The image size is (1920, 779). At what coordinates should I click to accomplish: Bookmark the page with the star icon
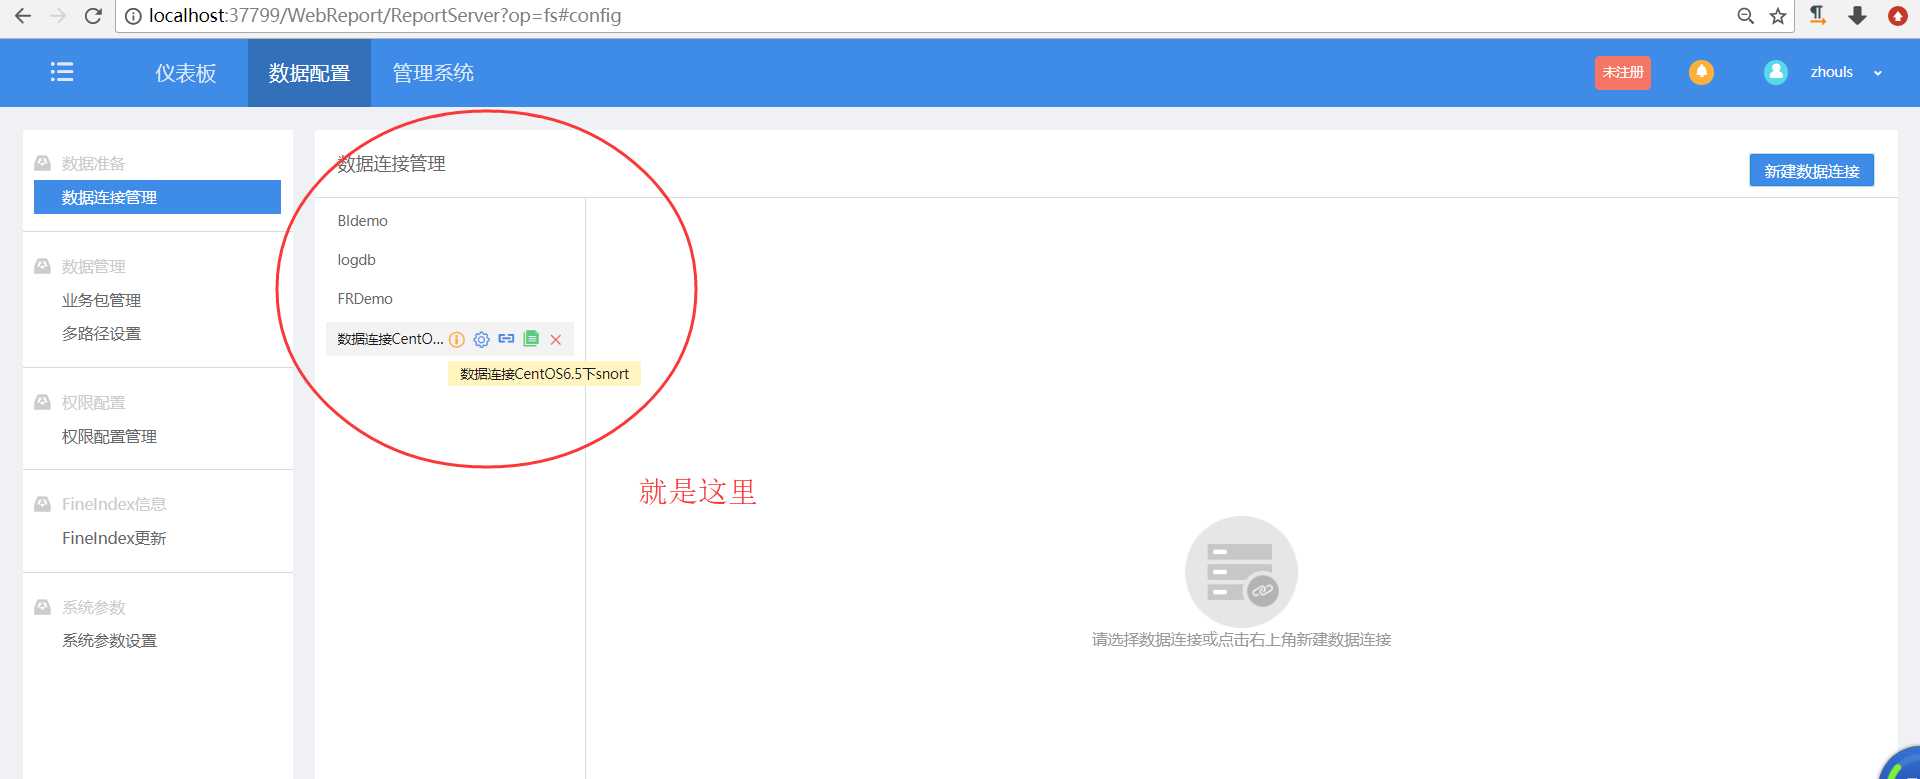[1778, 16]
